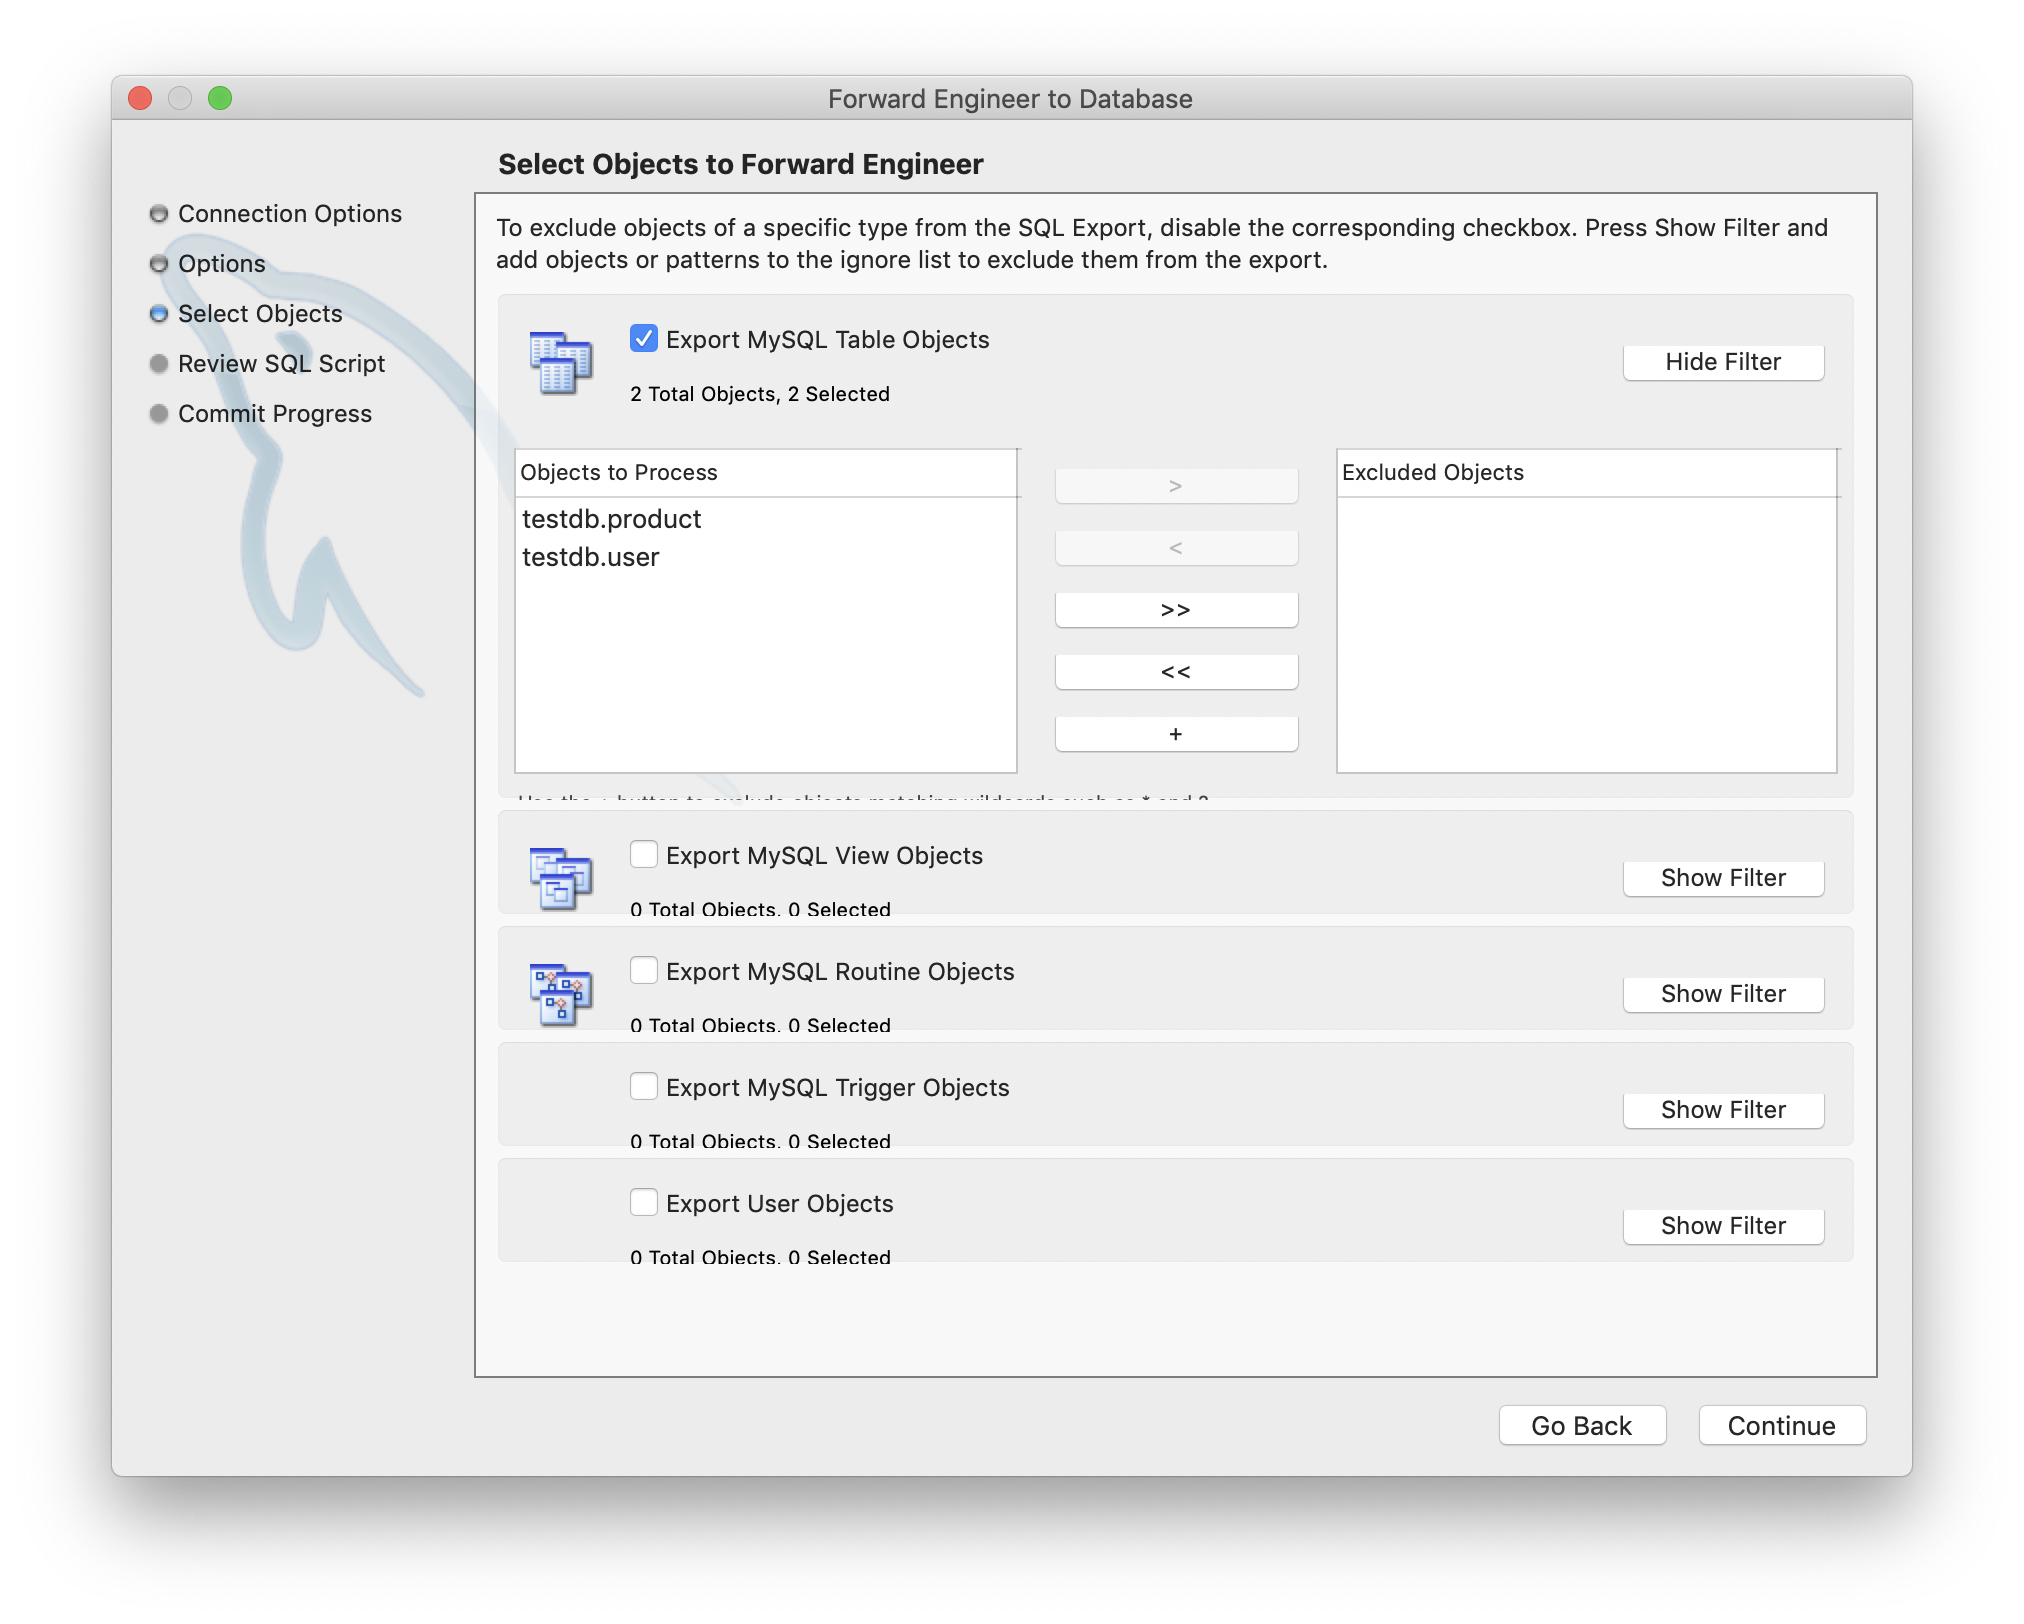Show Filter for User Objects
The height and width of the screenshot is (1624, 2024).
(x=1723, y=1226)
